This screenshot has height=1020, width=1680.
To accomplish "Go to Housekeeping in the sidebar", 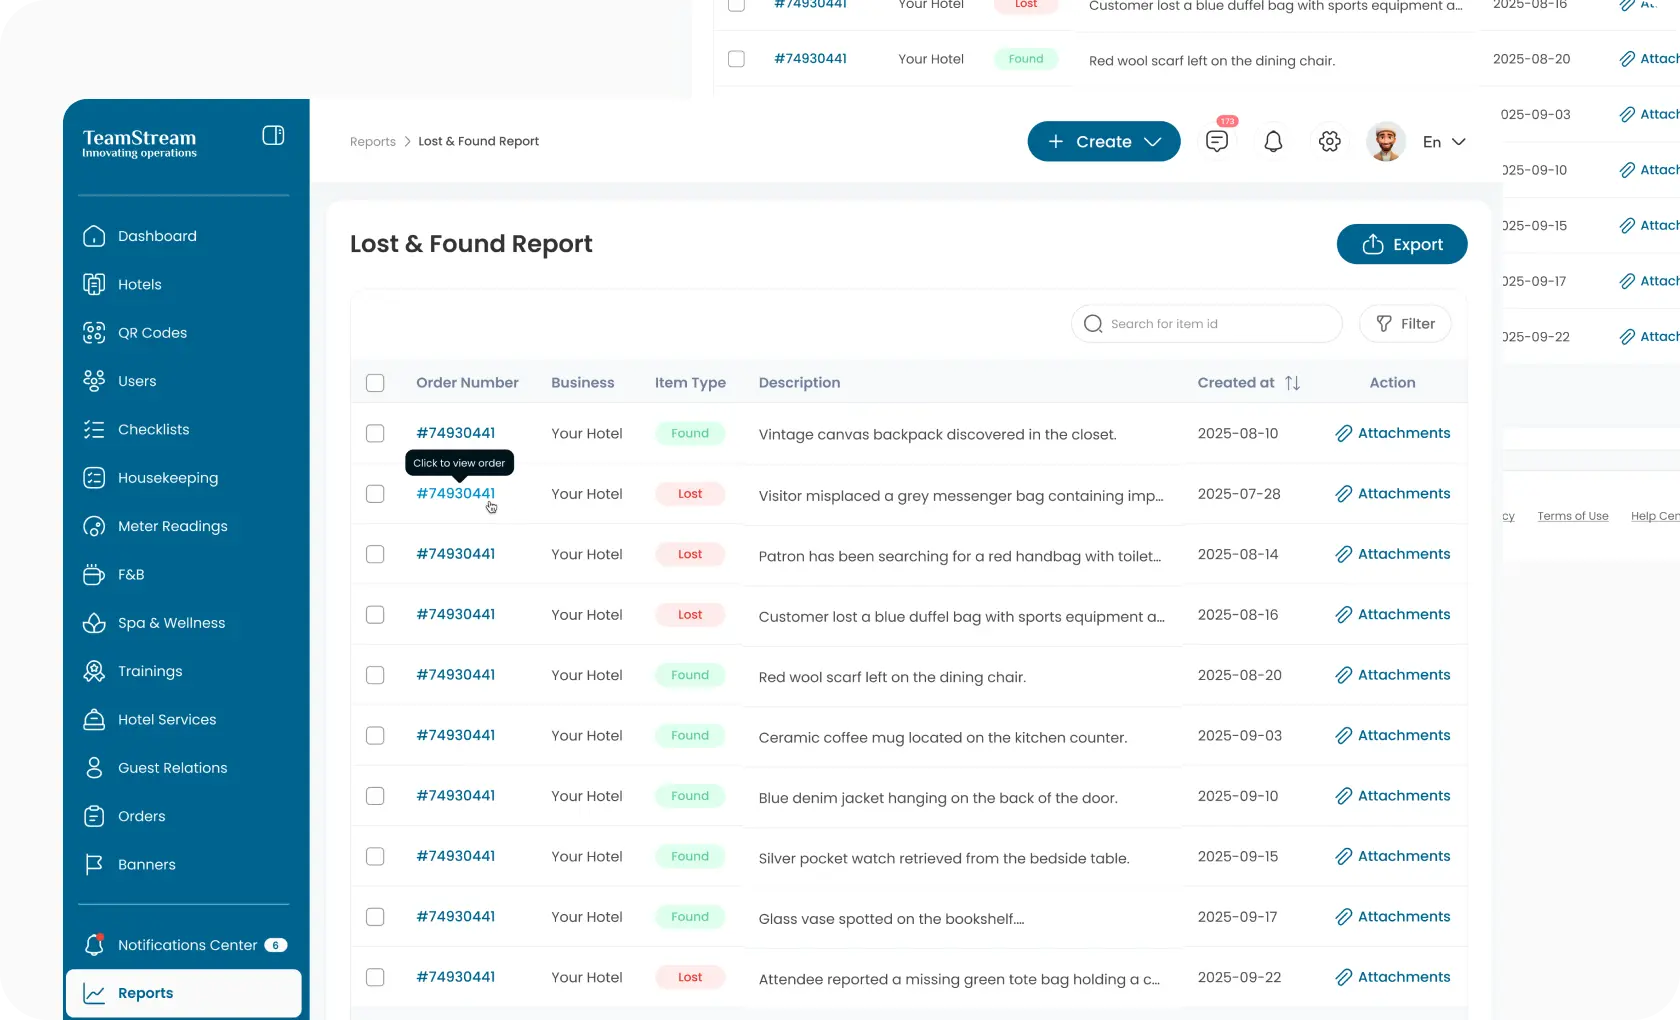I will point(167,478).
